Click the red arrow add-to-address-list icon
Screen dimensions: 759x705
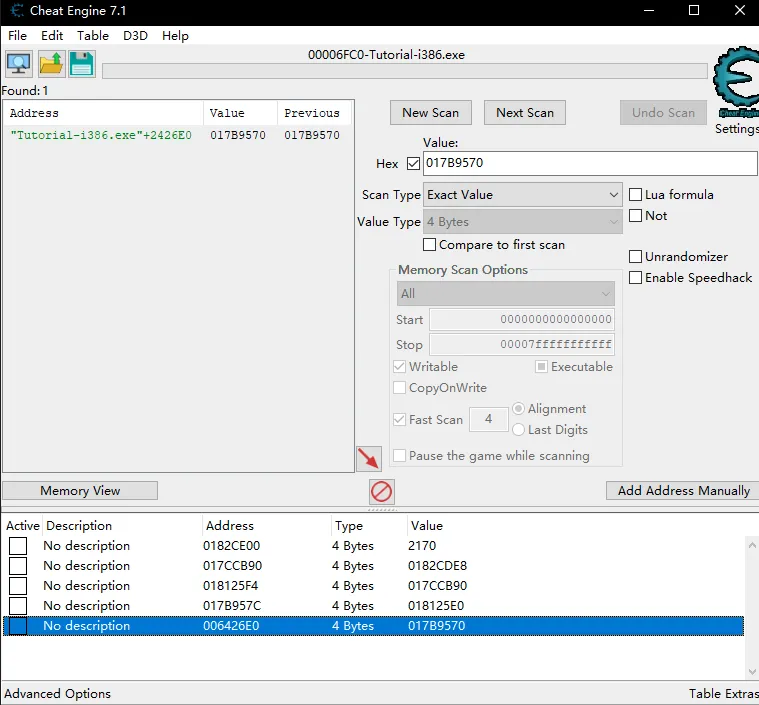369,459
